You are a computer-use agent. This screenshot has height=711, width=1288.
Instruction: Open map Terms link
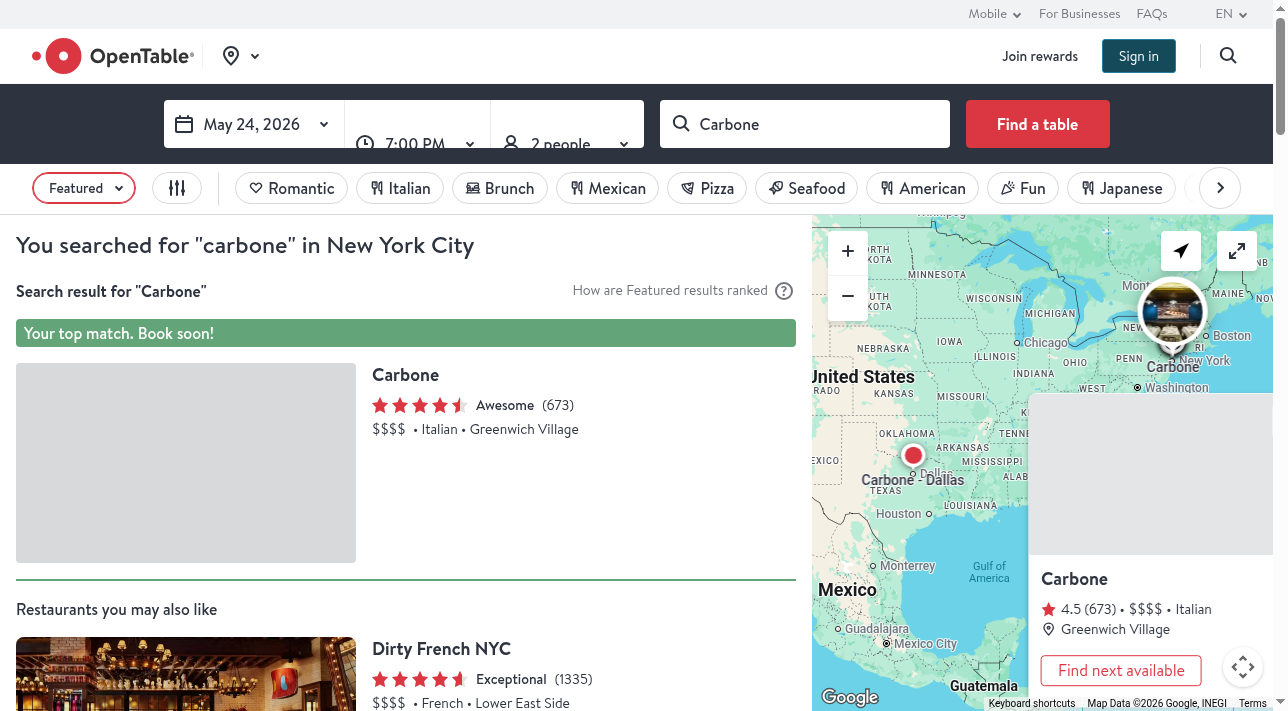point(1253,704)
